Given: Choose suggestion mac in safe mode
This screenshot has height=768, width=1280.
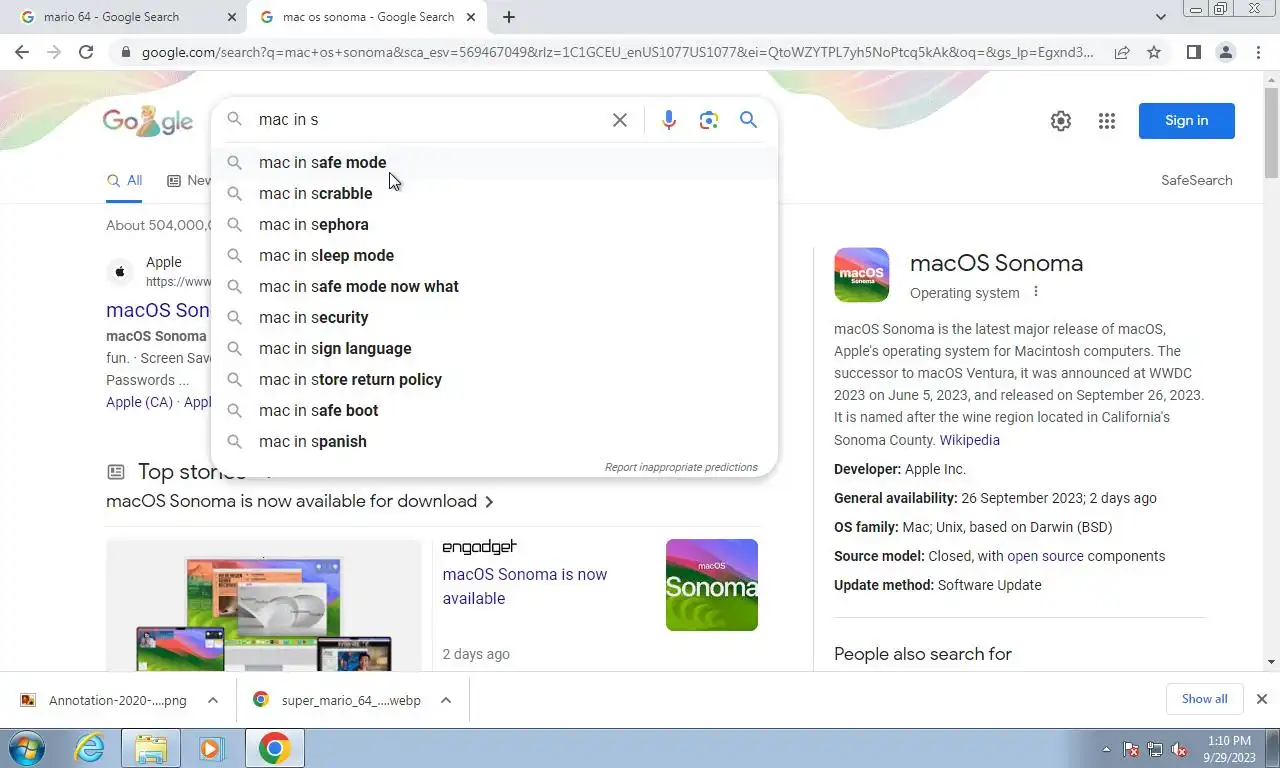Looking at the screenshot, I should tap(494, 162).
